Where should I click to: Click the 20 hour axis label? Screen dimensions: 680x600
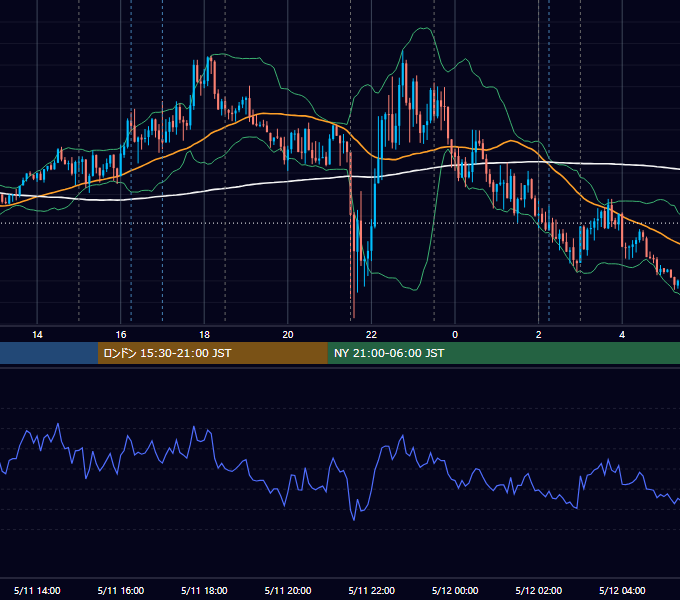pos(288,335)
